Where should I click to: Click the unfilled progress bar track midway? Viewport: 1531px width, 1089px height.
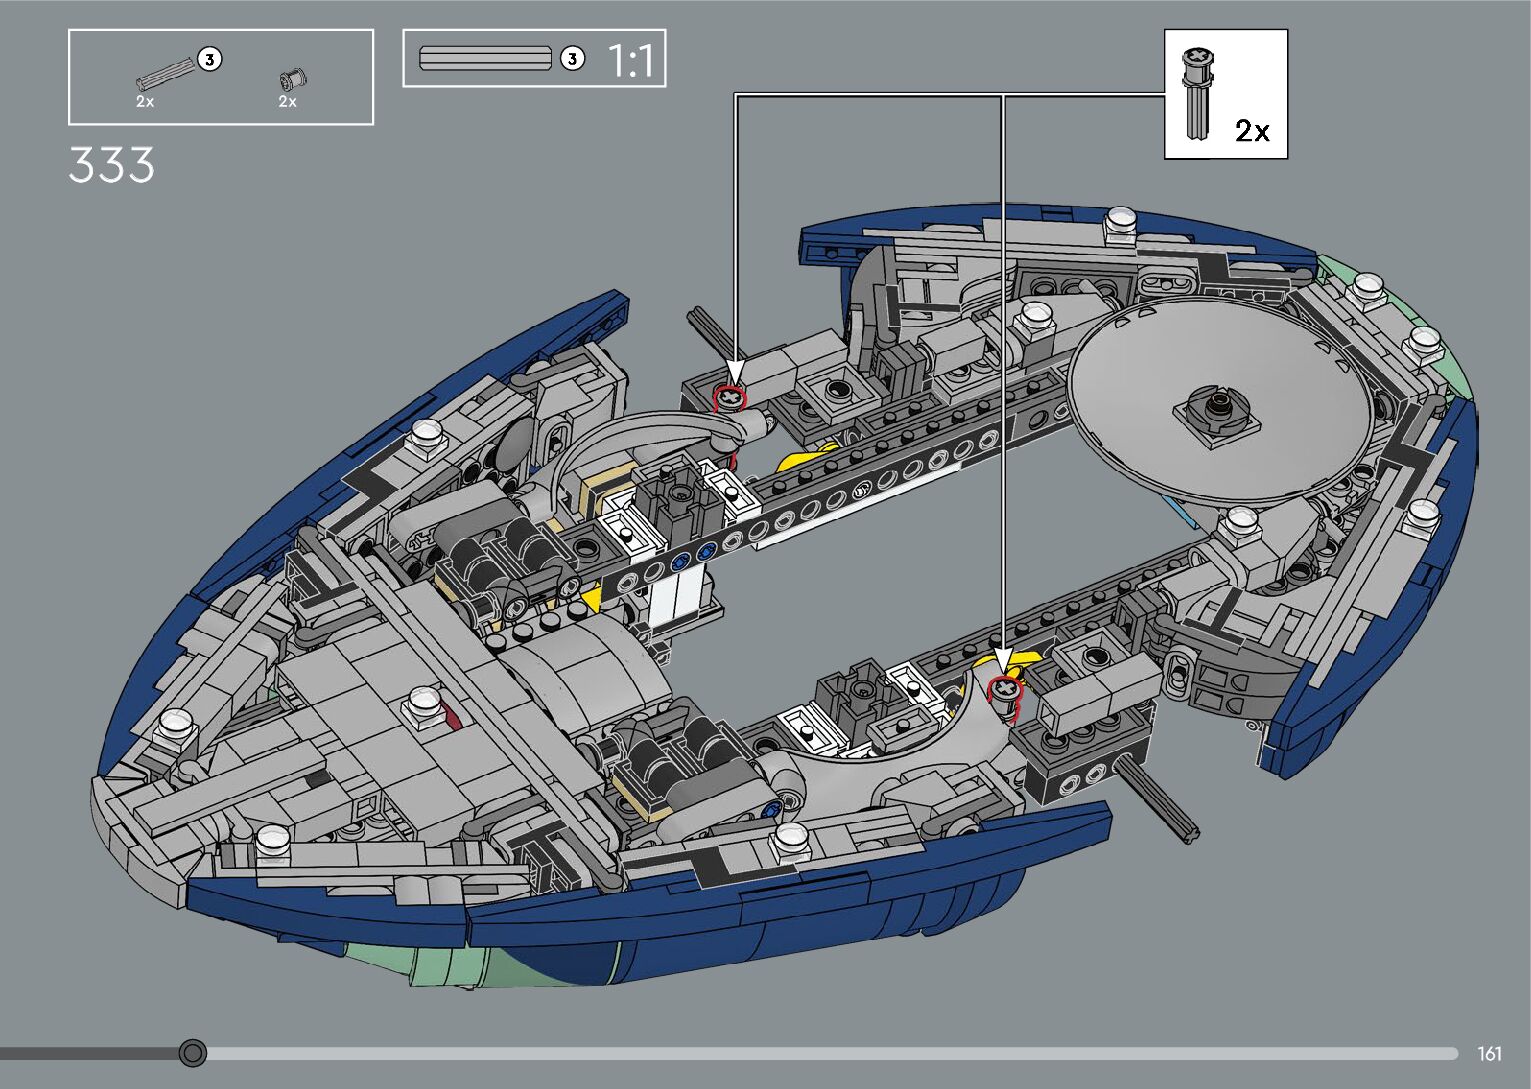[830, 1054]
